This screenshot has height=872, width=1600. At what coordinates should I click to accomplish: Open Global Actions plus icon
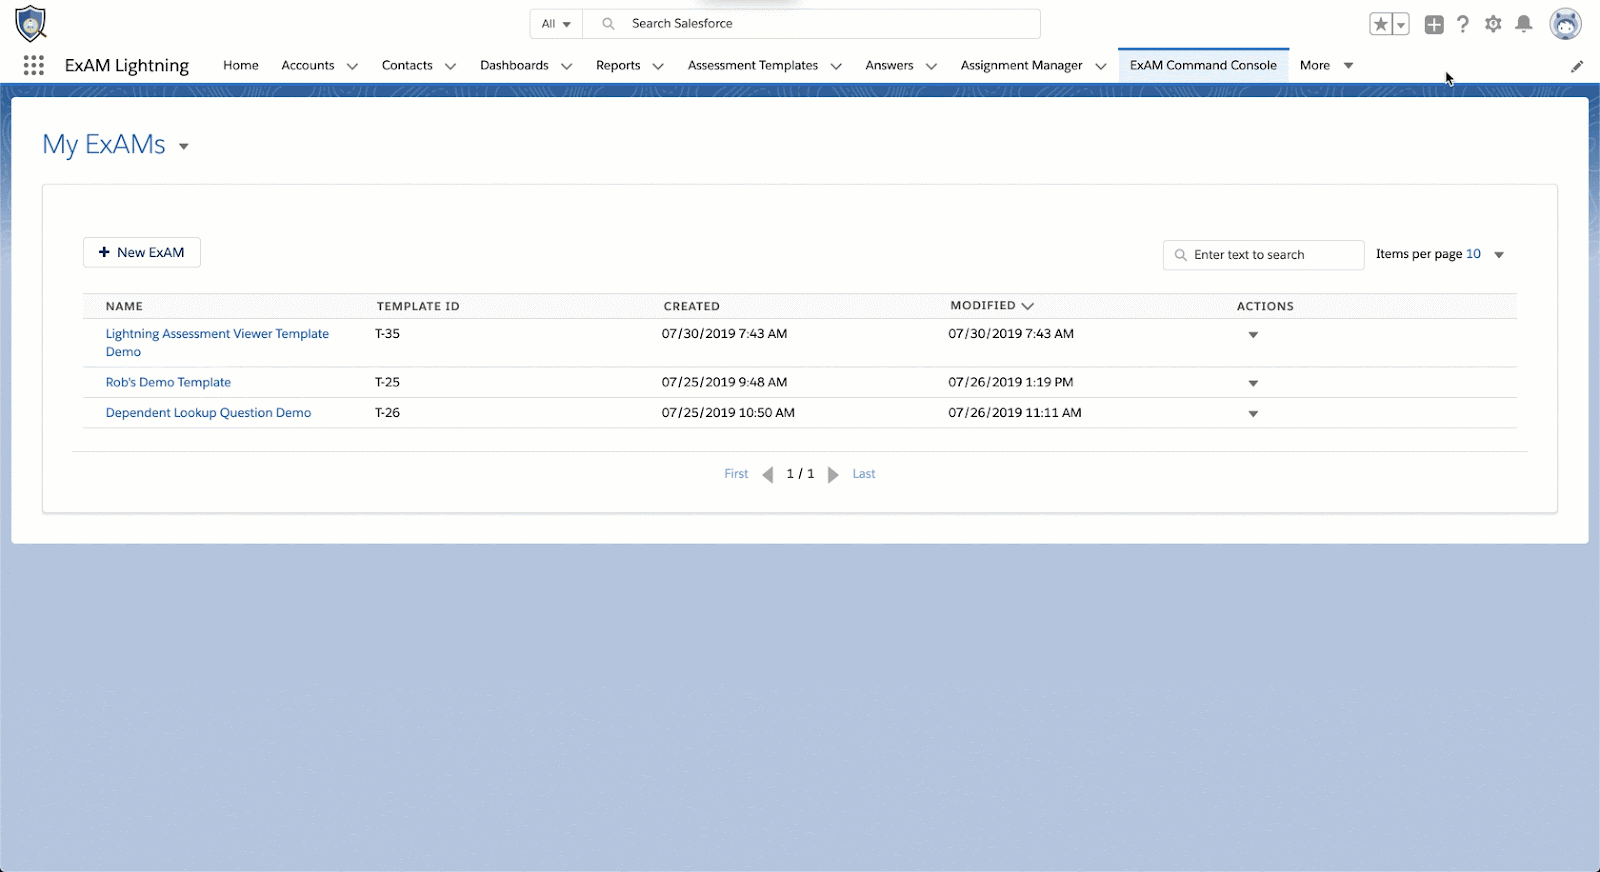pyautogui.click(x=1434, y=25)
